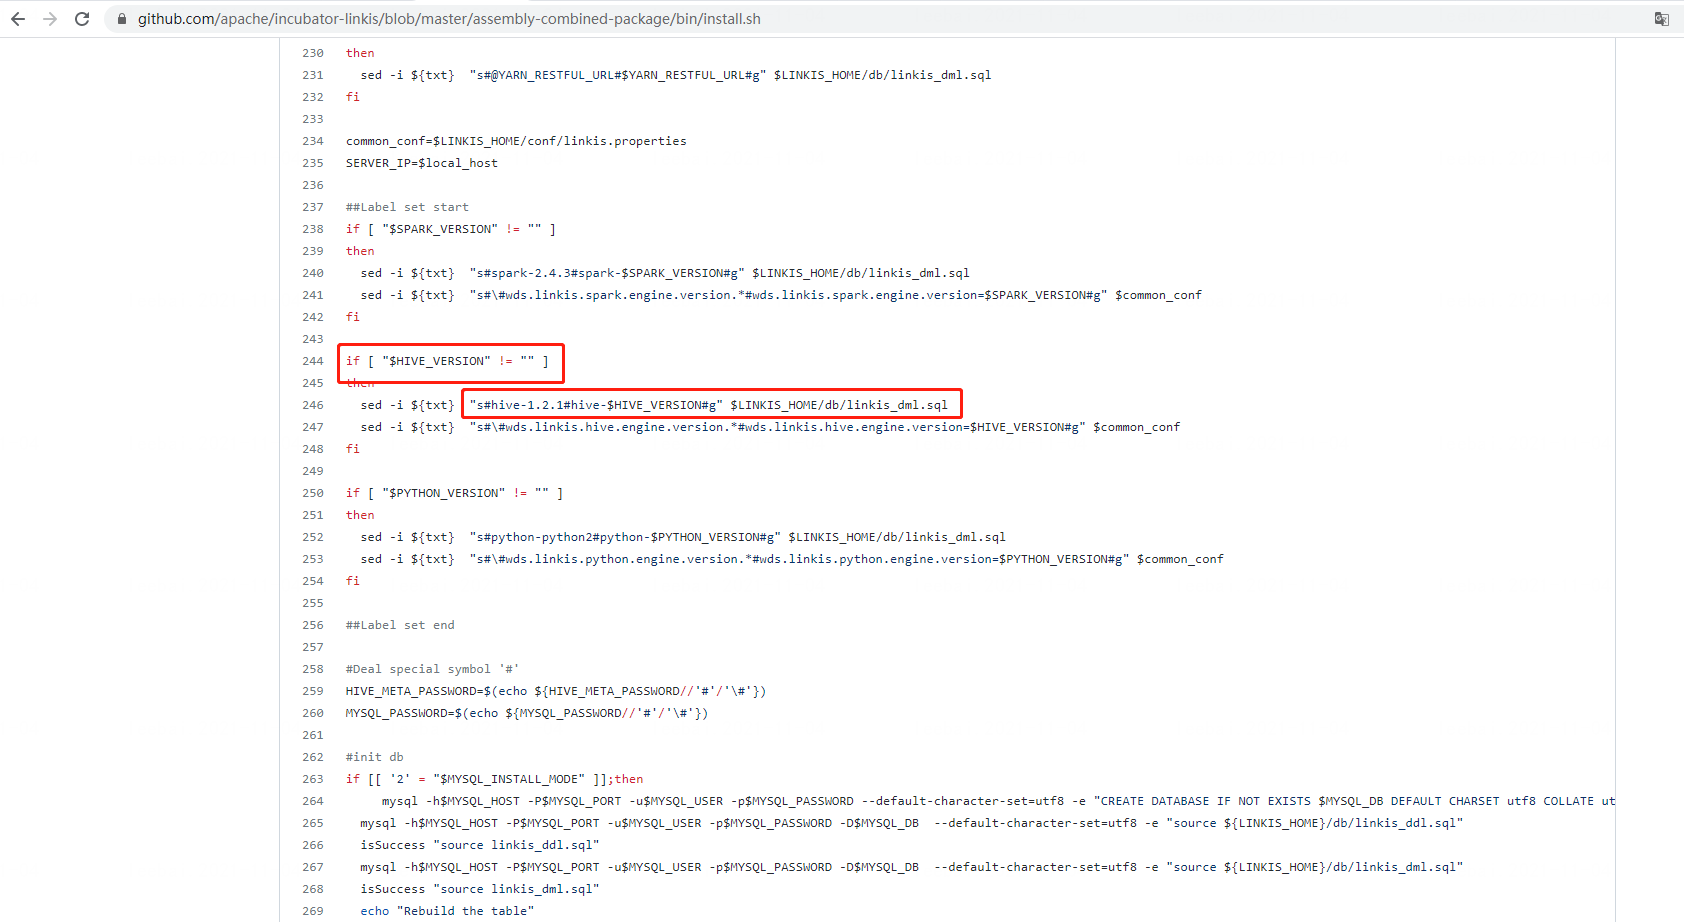Click line number 237

coord(313,207)
